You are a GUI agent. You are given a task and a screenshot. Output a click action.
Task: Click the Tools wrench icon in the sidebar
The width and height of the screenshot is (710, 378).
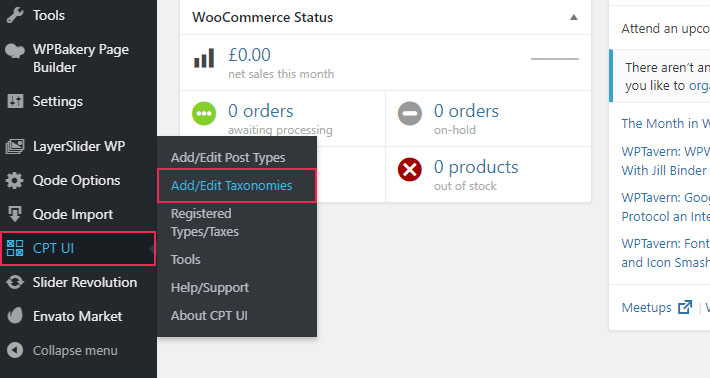14,15
